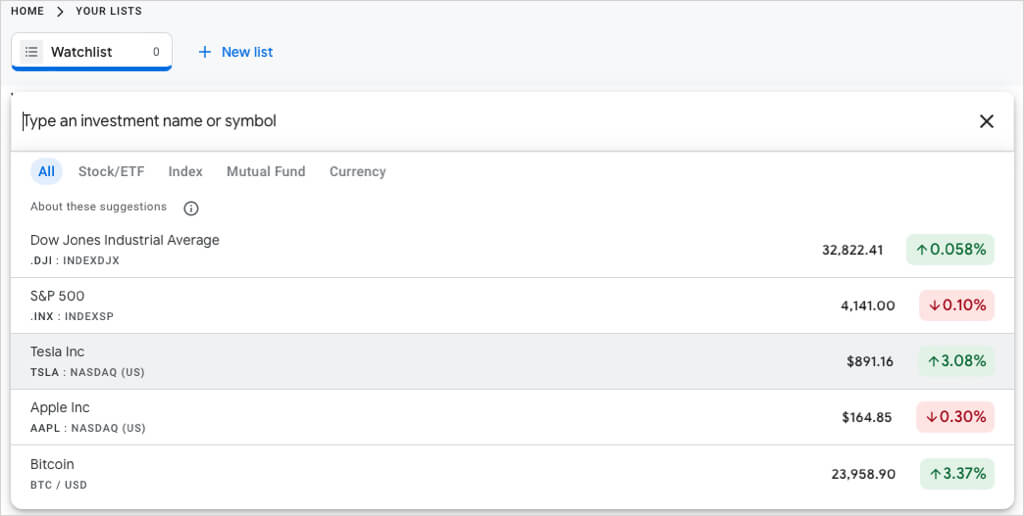Screen dimensions: 1024x516
Task: Open the Your Lists breadcrumb
Action: (108, 11)
